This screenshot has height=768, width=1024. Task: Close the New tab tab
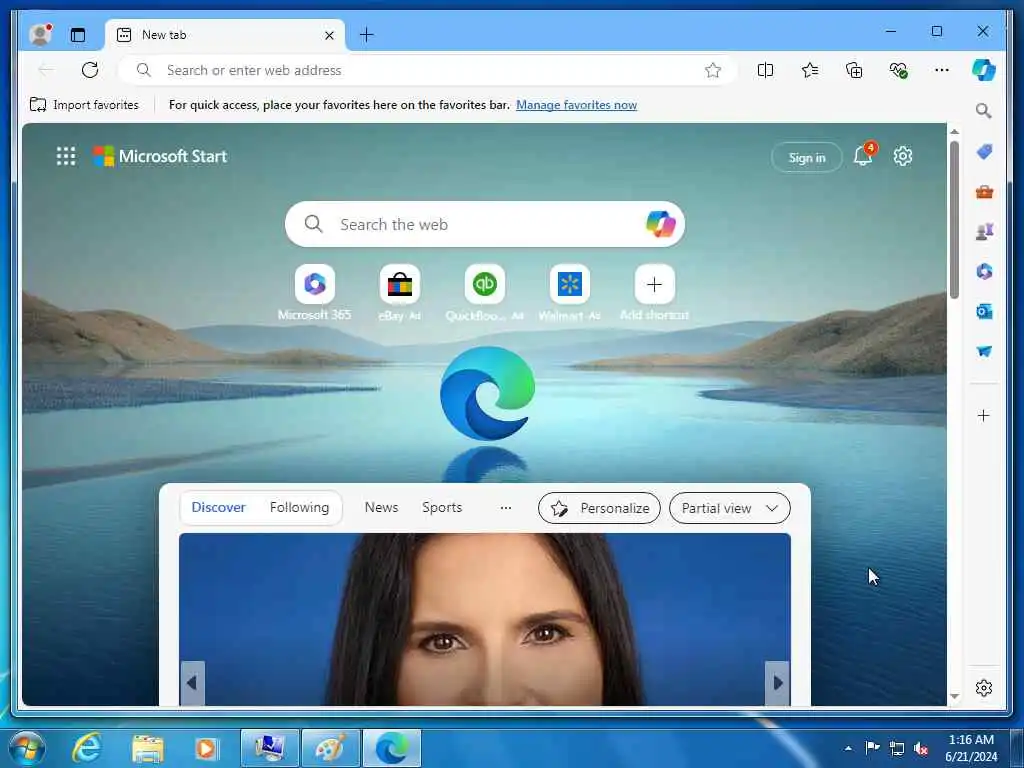329,35
